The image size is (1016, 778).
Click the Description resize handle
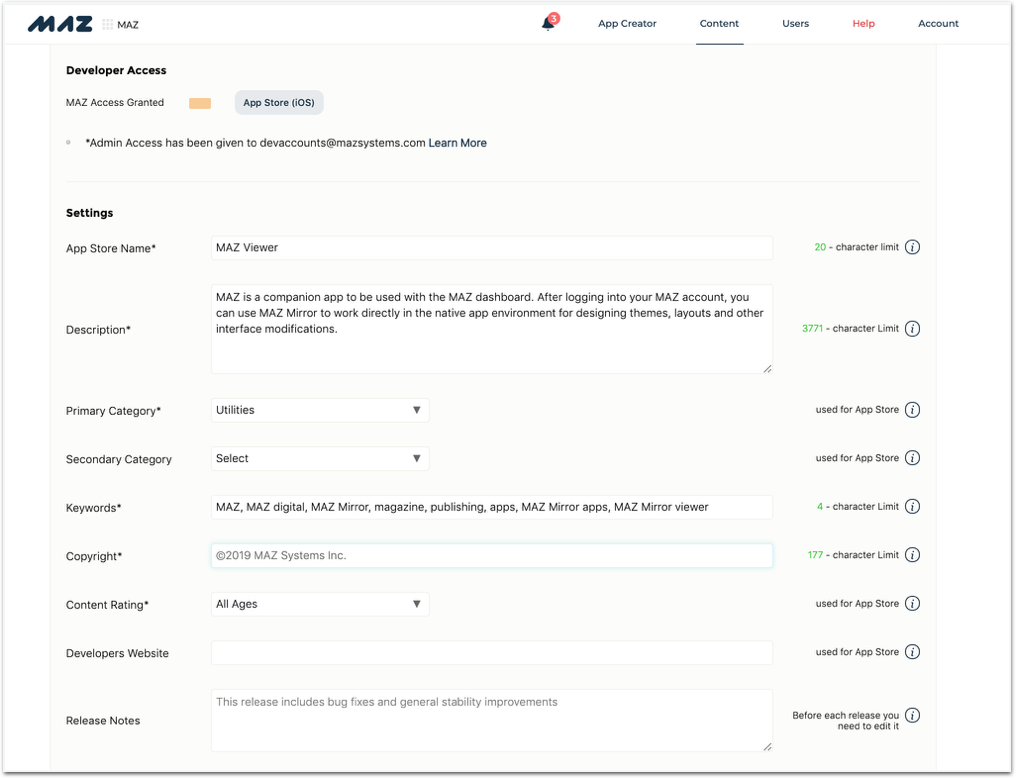coord(767,369)
